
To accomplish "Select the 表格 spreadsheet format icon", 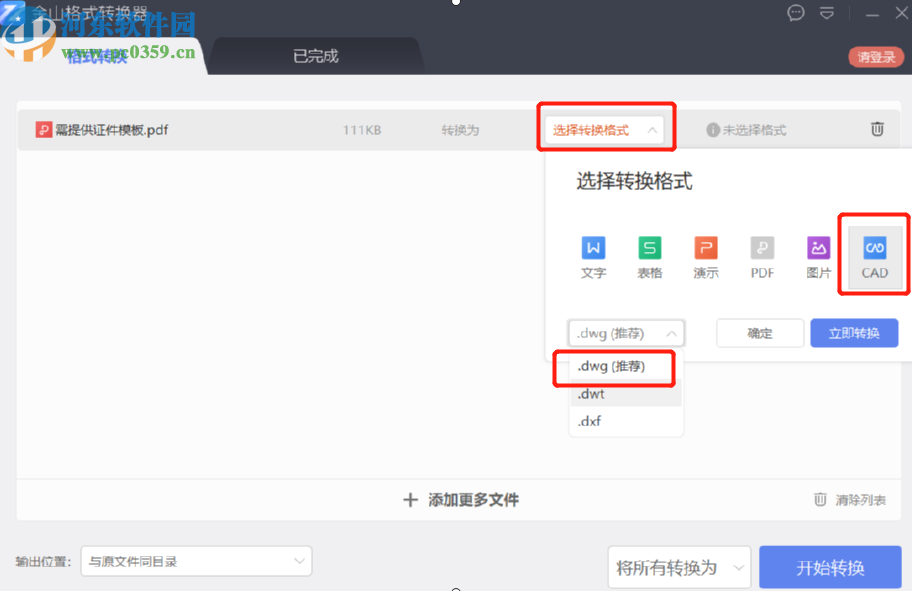I will pyautogui.click(x=650, y=258).
